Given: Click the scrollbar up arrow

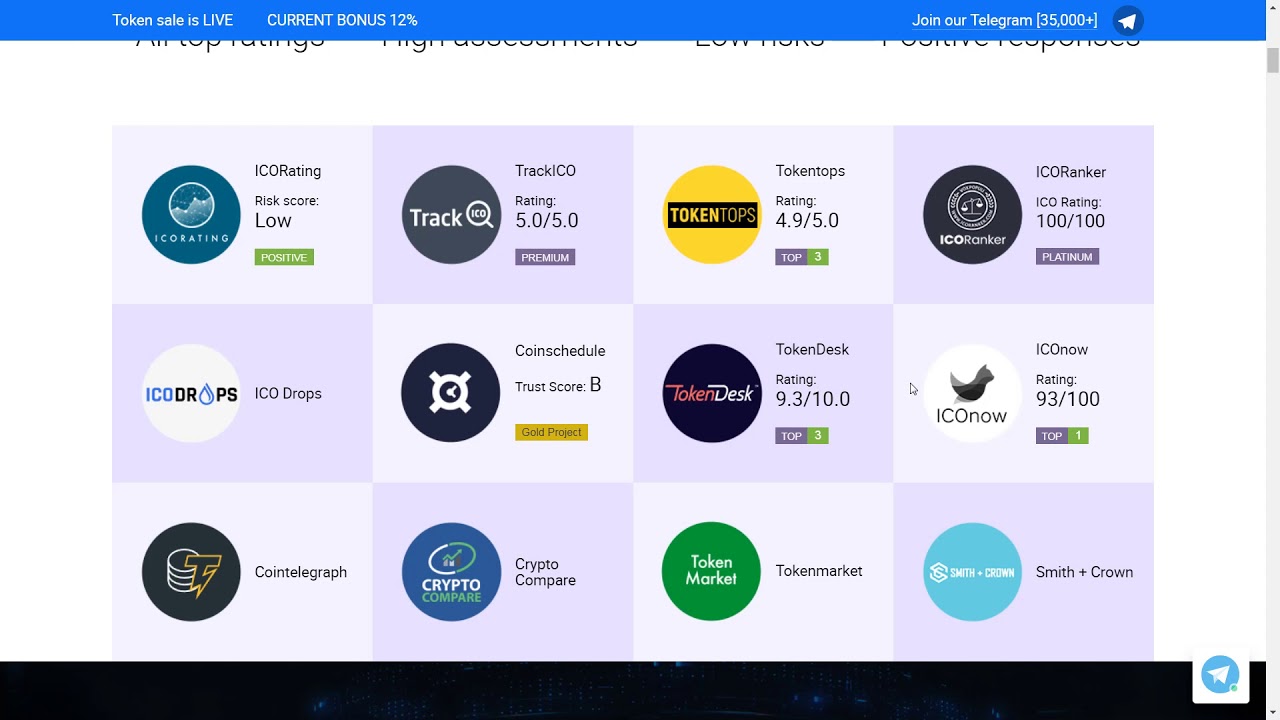Looking at the screenshot, I should pos(1272,8).
